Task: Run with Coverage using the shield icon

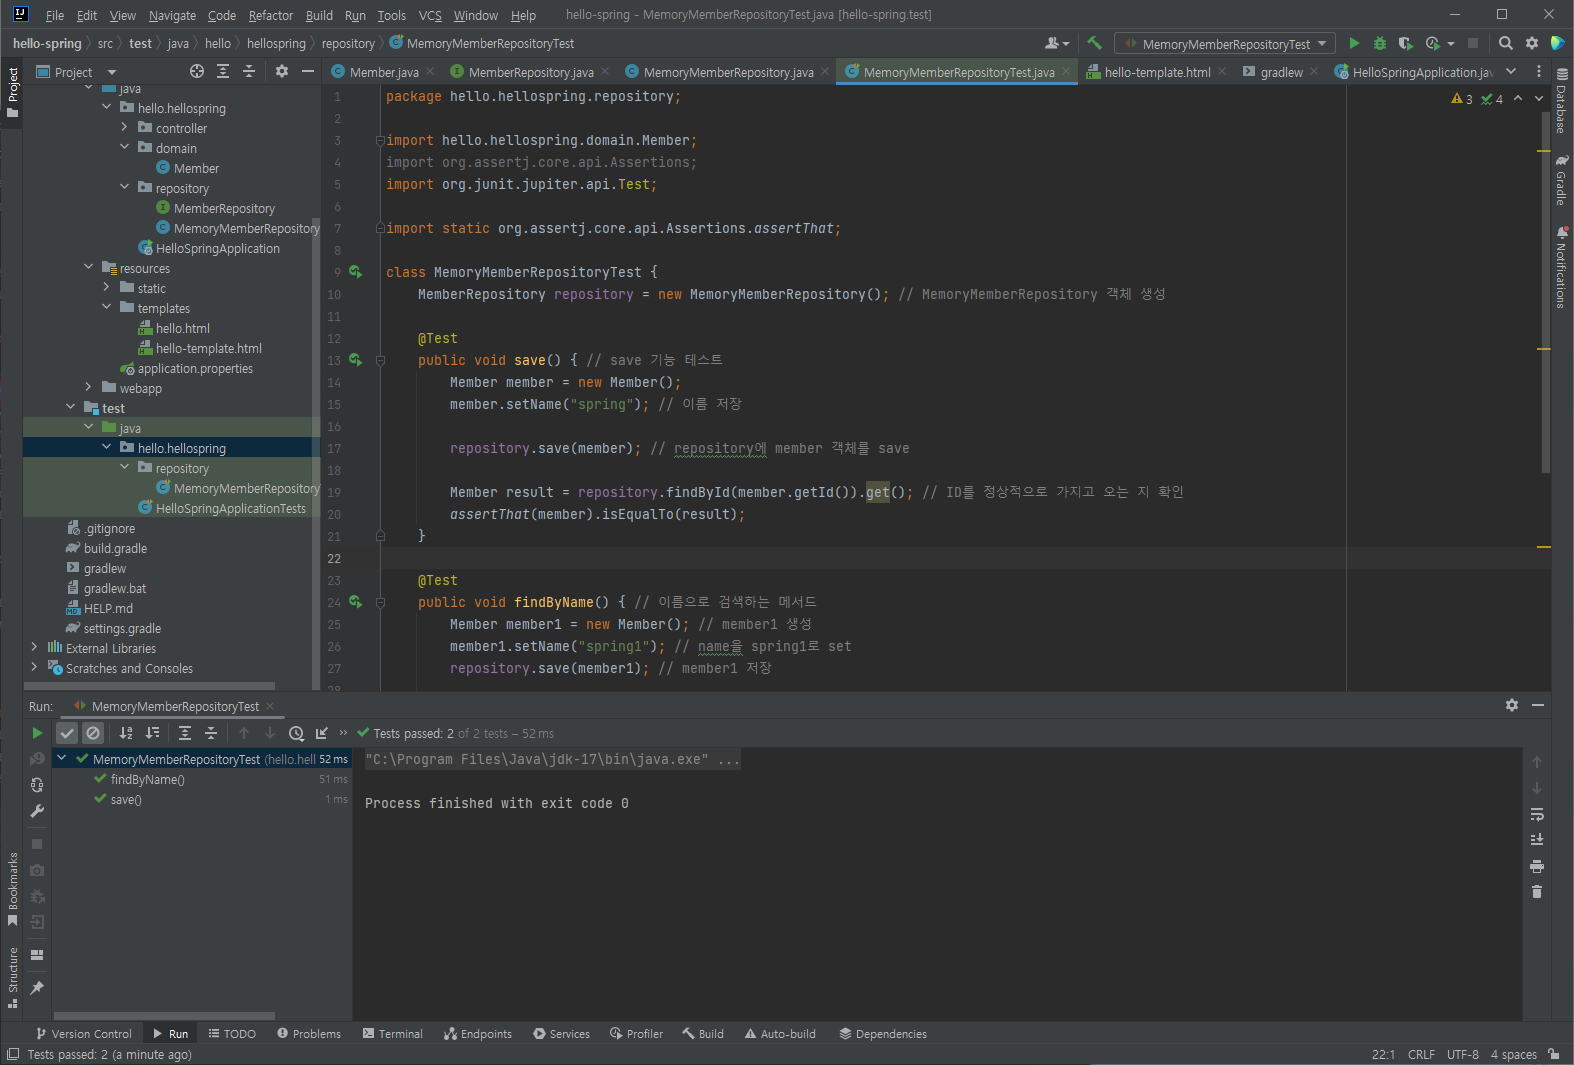Action: (1405, 43)
